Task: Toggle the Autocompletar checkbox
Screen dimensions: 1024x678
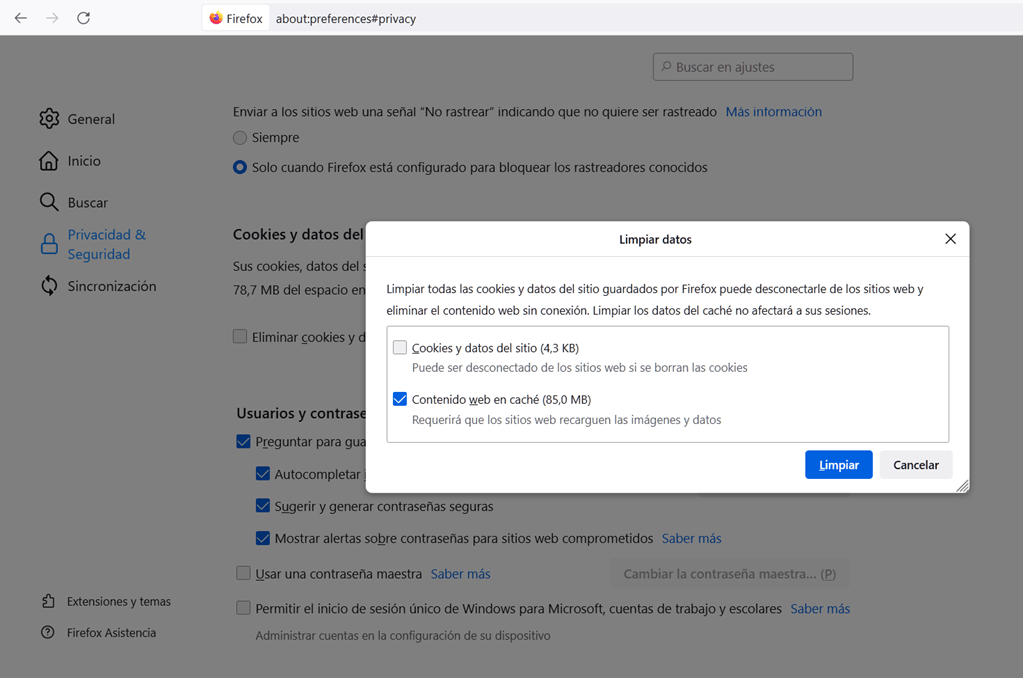Action: (263, 474)
